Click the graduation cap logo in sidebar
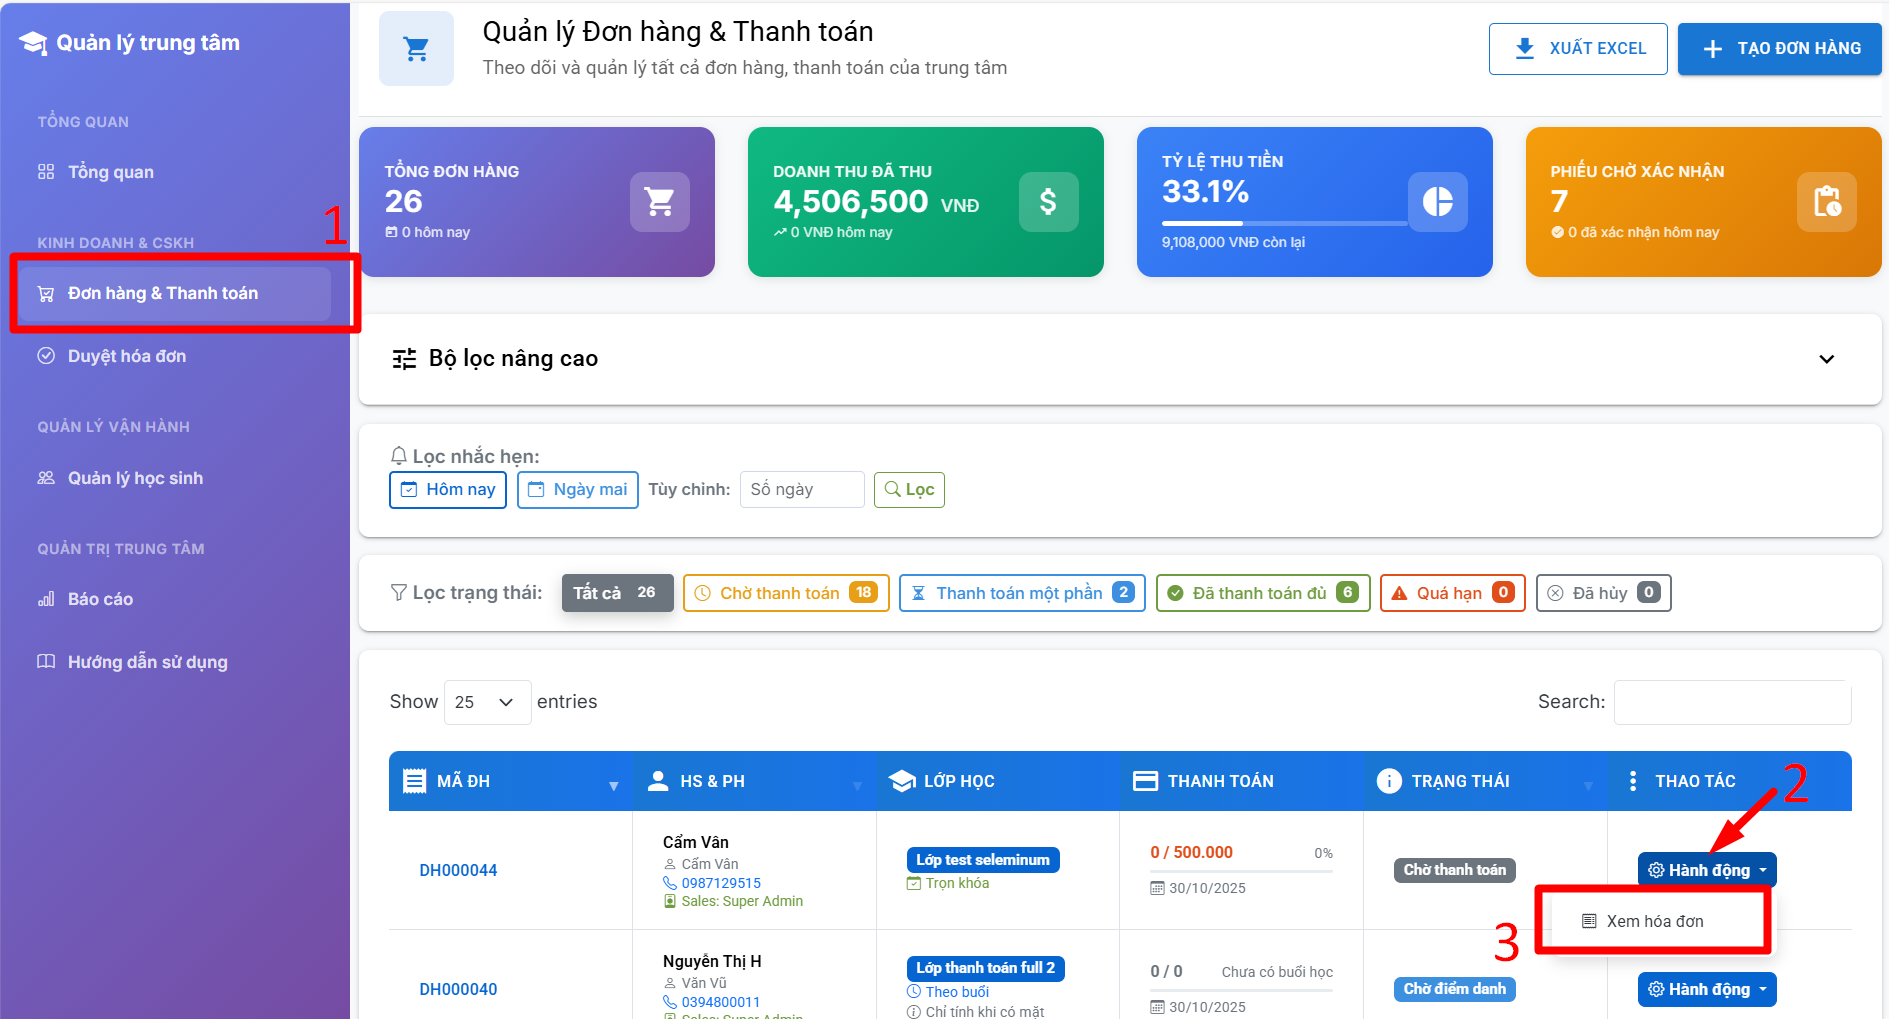Screen dimensions: 1889x1019 click(33, 43)
